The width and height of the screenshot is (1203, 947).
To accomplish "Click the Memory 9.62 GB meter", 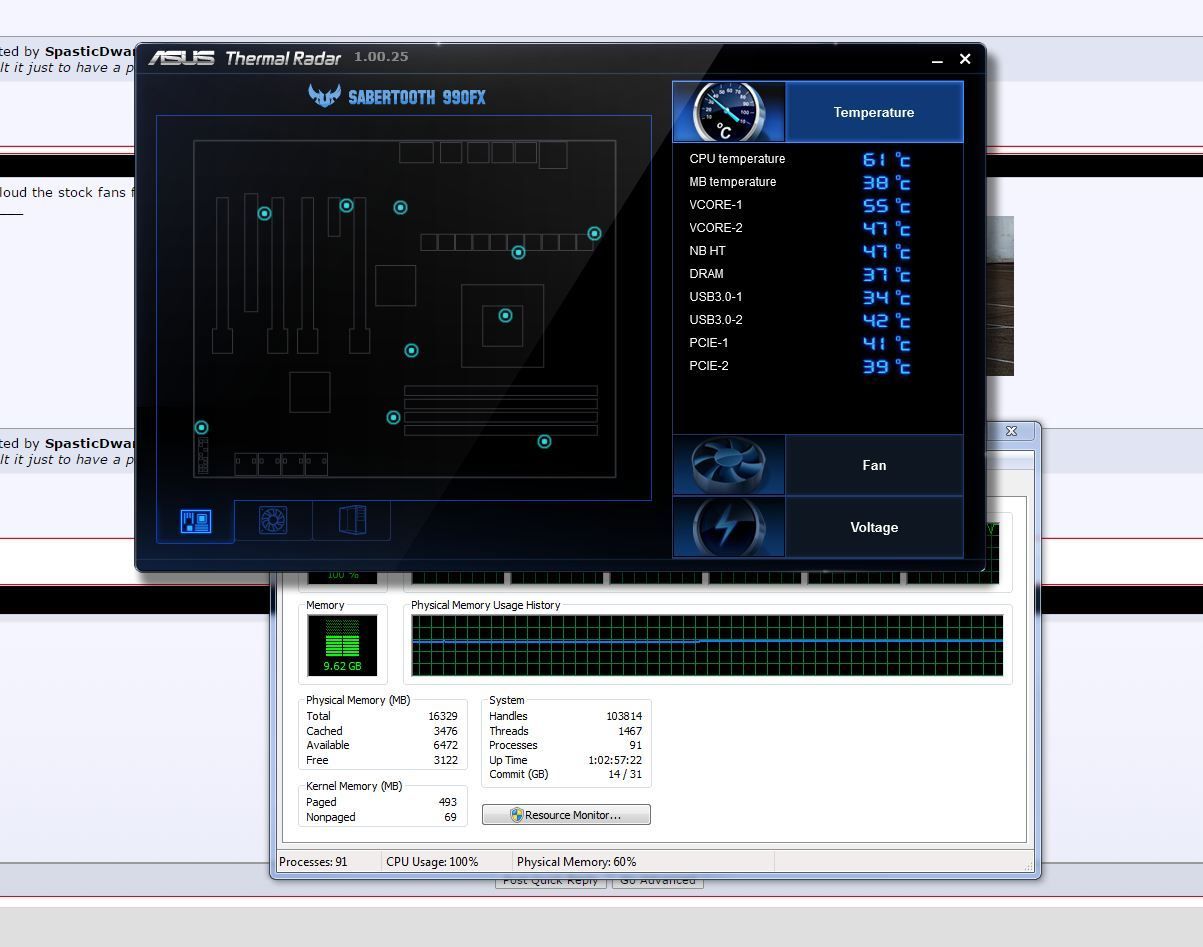I will tap(342, 645).
